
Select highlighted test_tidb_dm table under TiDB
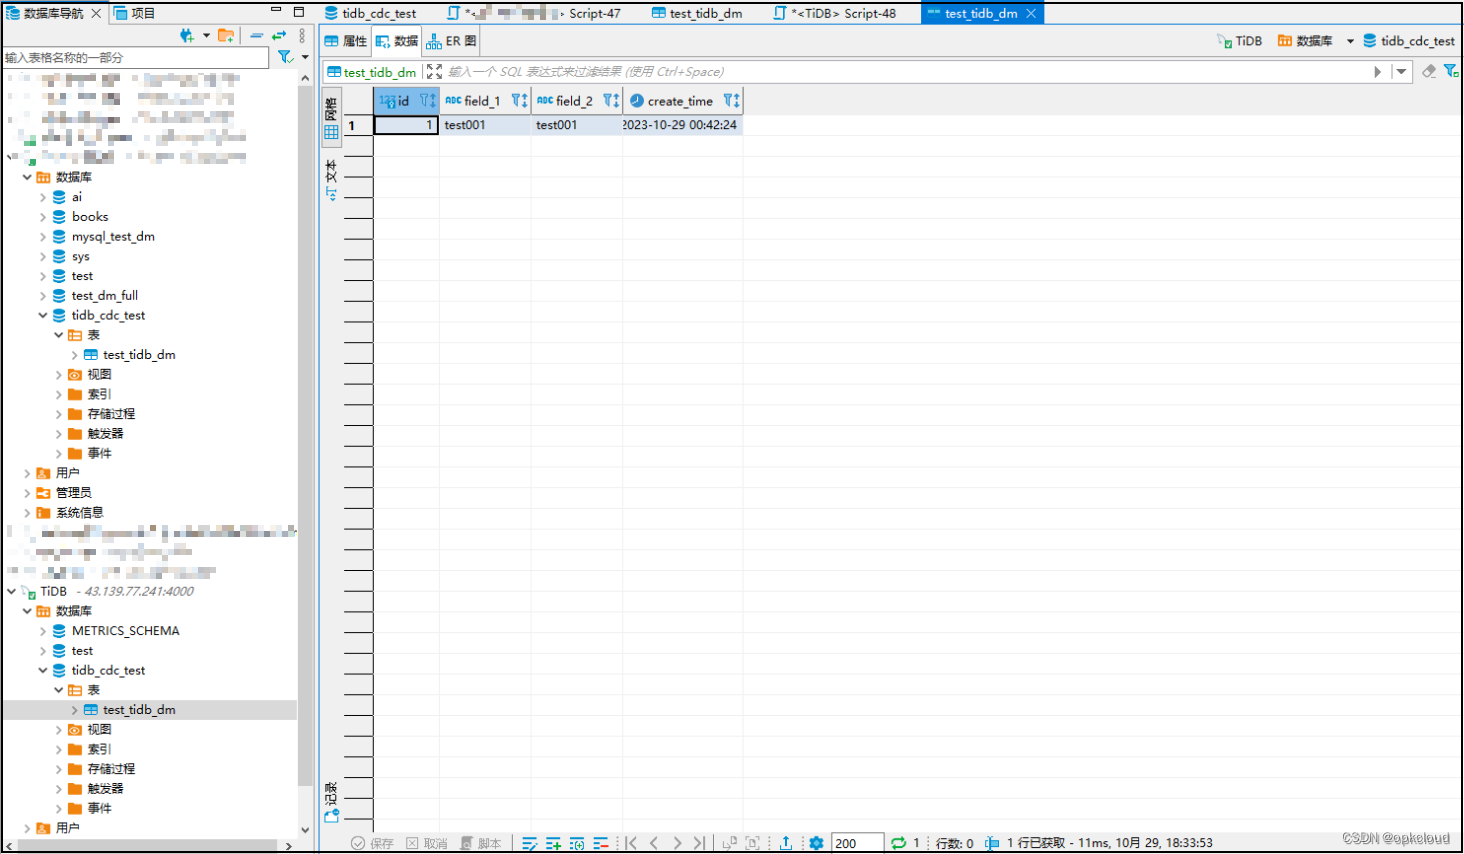click(x=139, y=710)
